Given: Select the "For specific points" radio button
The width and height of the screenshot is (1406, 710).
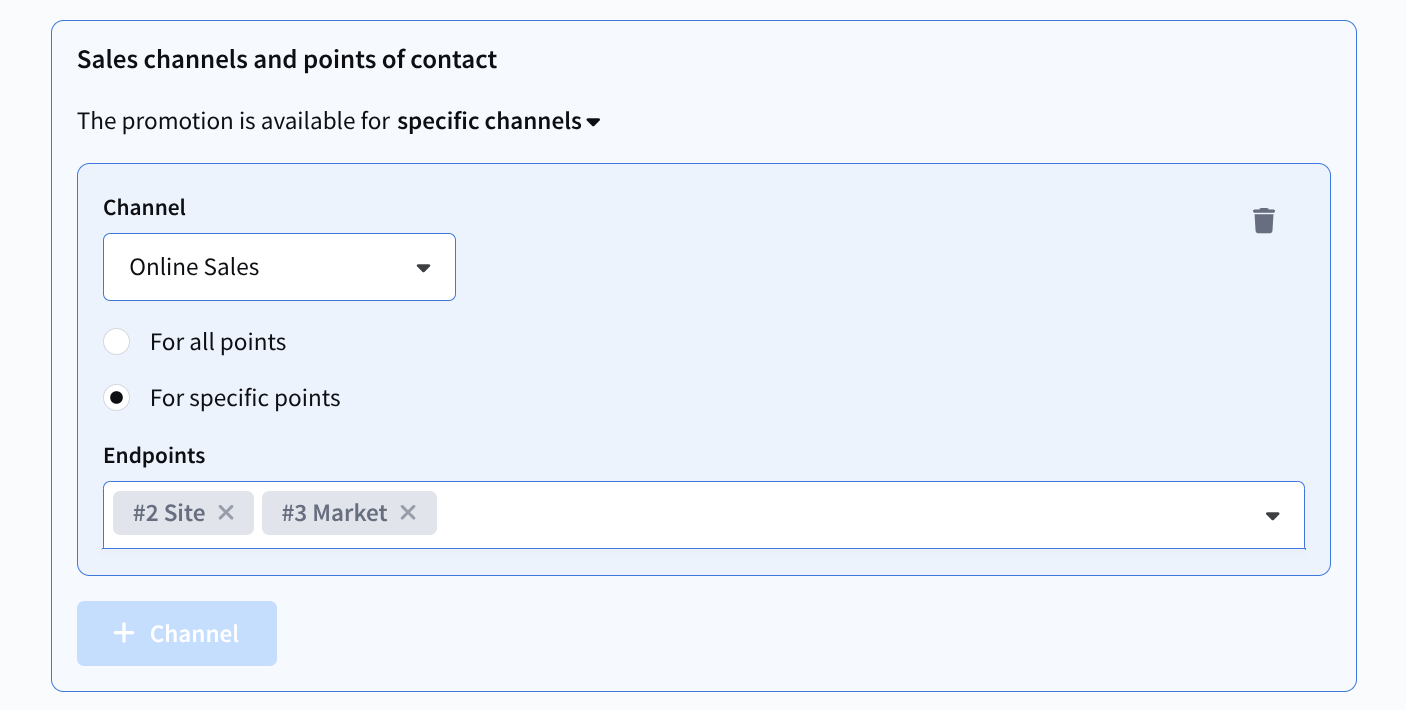Looking at the screenshot, I should [x=117, y=398].
